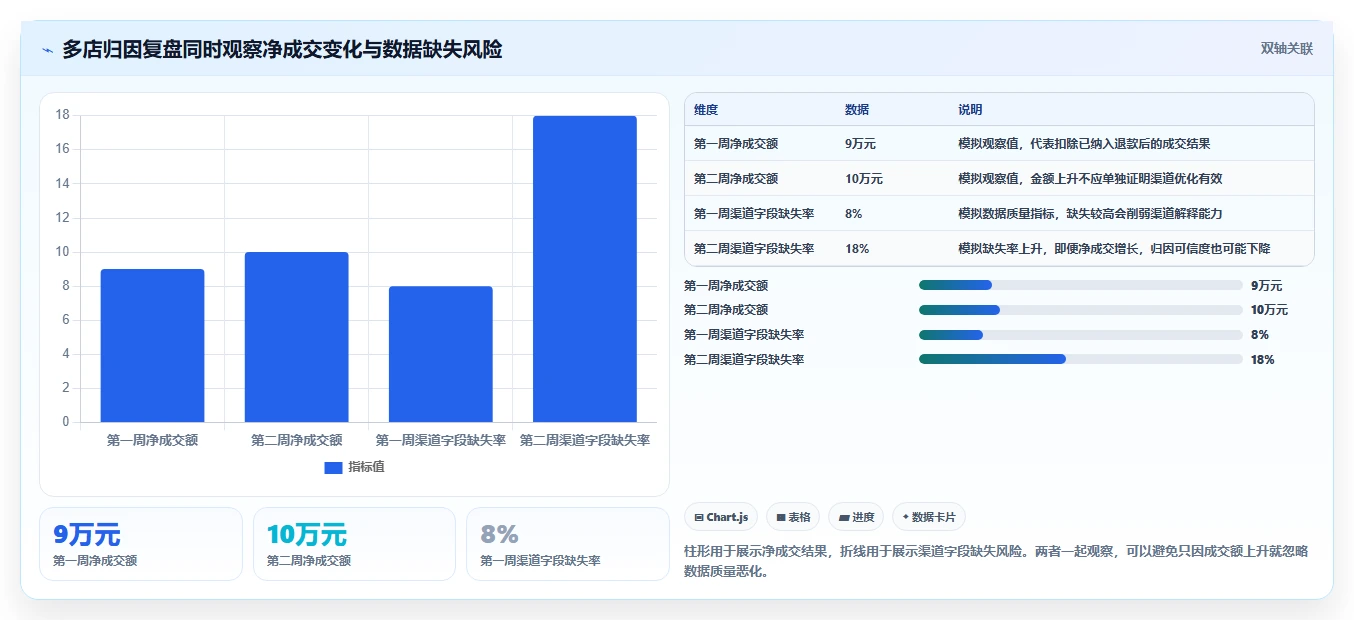Click the 第一周渠道字段缺失率 x-axis label
The width and height of the screenshot is (1354, 620).
(440, 440)
